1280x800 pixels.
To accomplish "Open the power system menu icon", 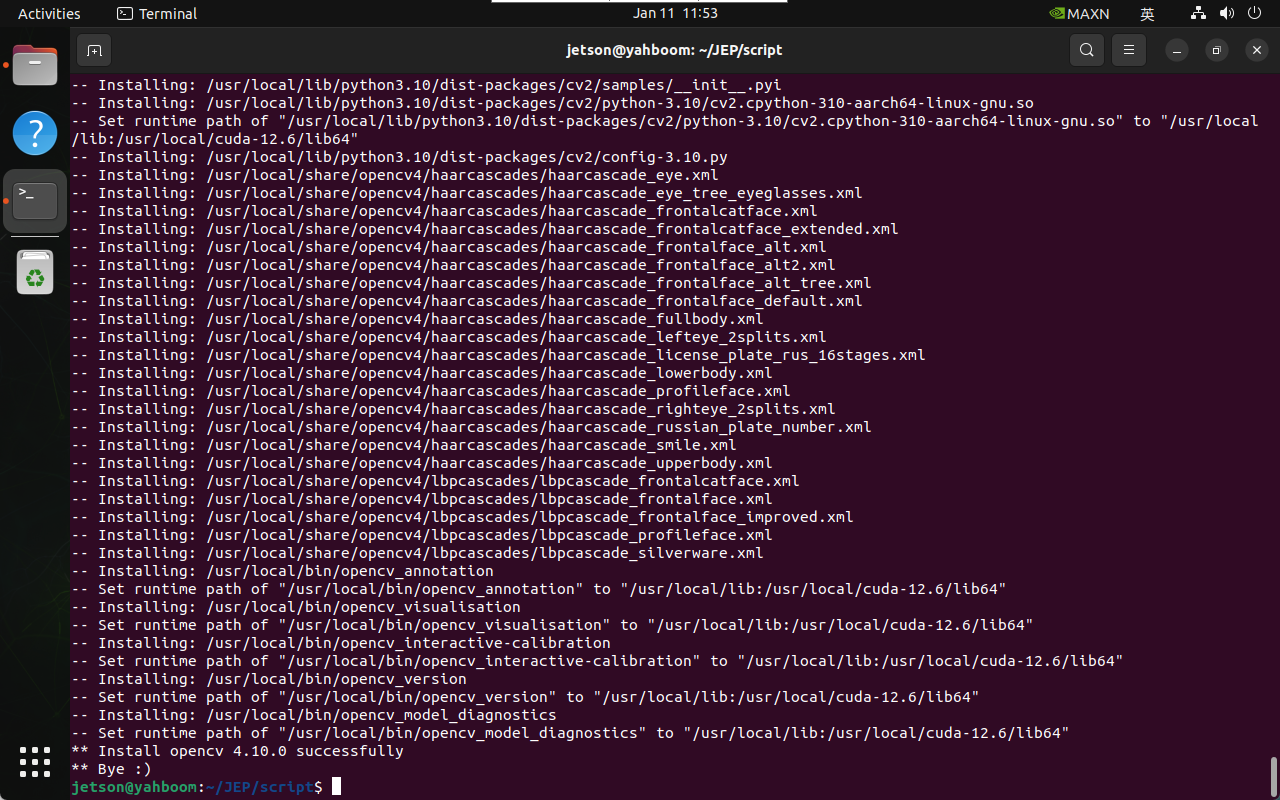I will click(x=1254, y=14).
